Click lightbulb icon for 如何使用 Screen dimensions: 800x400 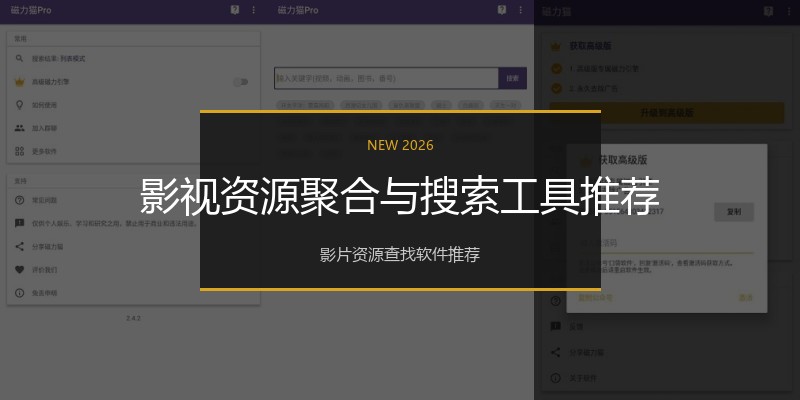19,105
